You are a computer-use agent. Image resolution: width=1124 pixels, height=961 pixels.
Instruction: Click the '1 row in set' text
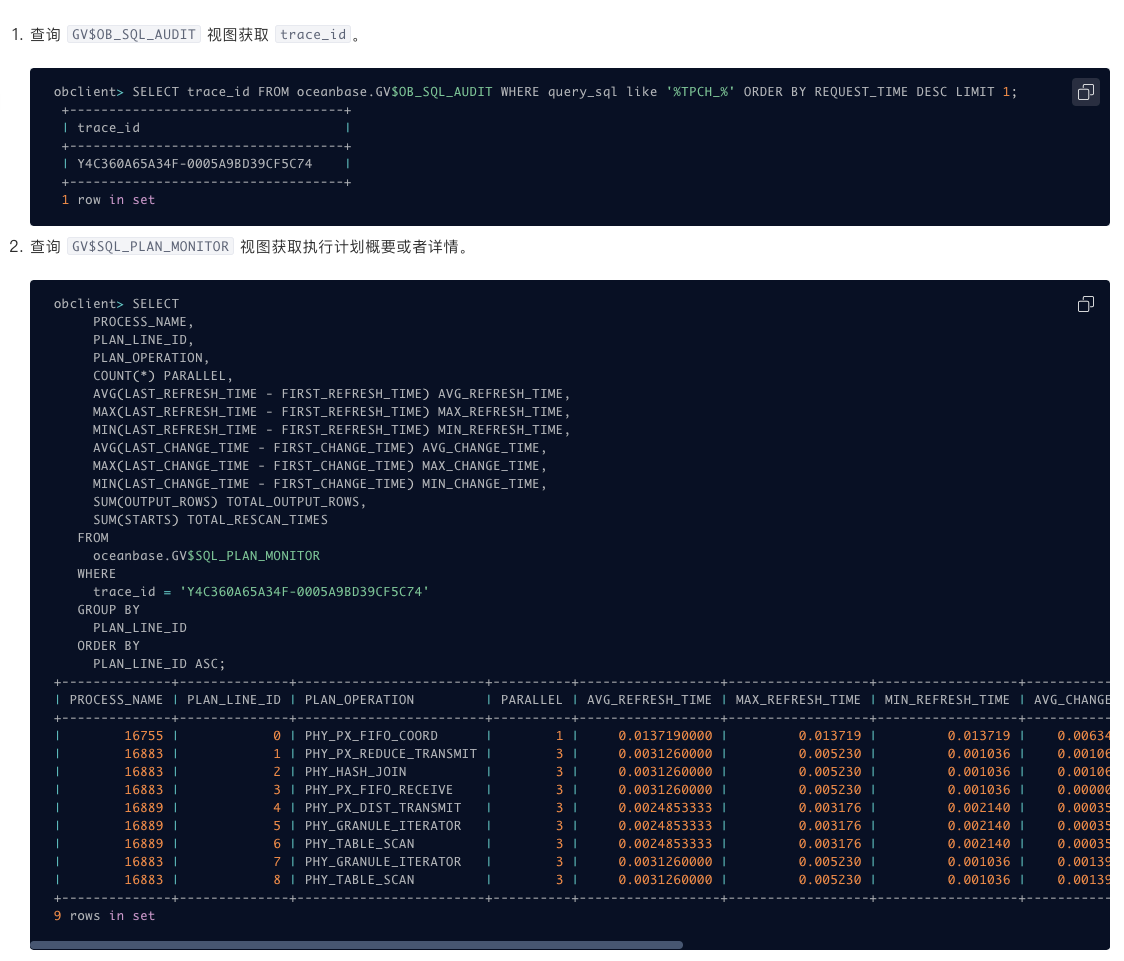(x=108, y=200)
